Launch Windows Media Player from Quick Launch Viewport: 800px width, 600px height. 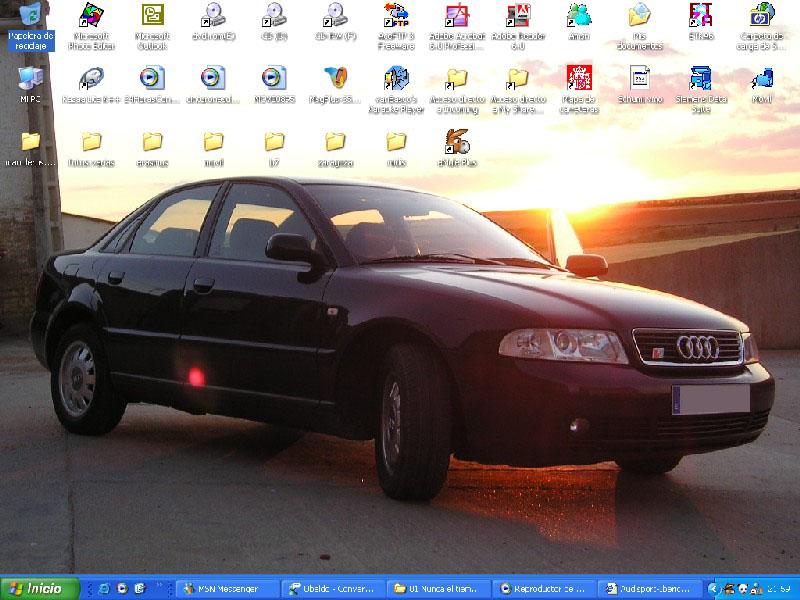coord(122,588)
